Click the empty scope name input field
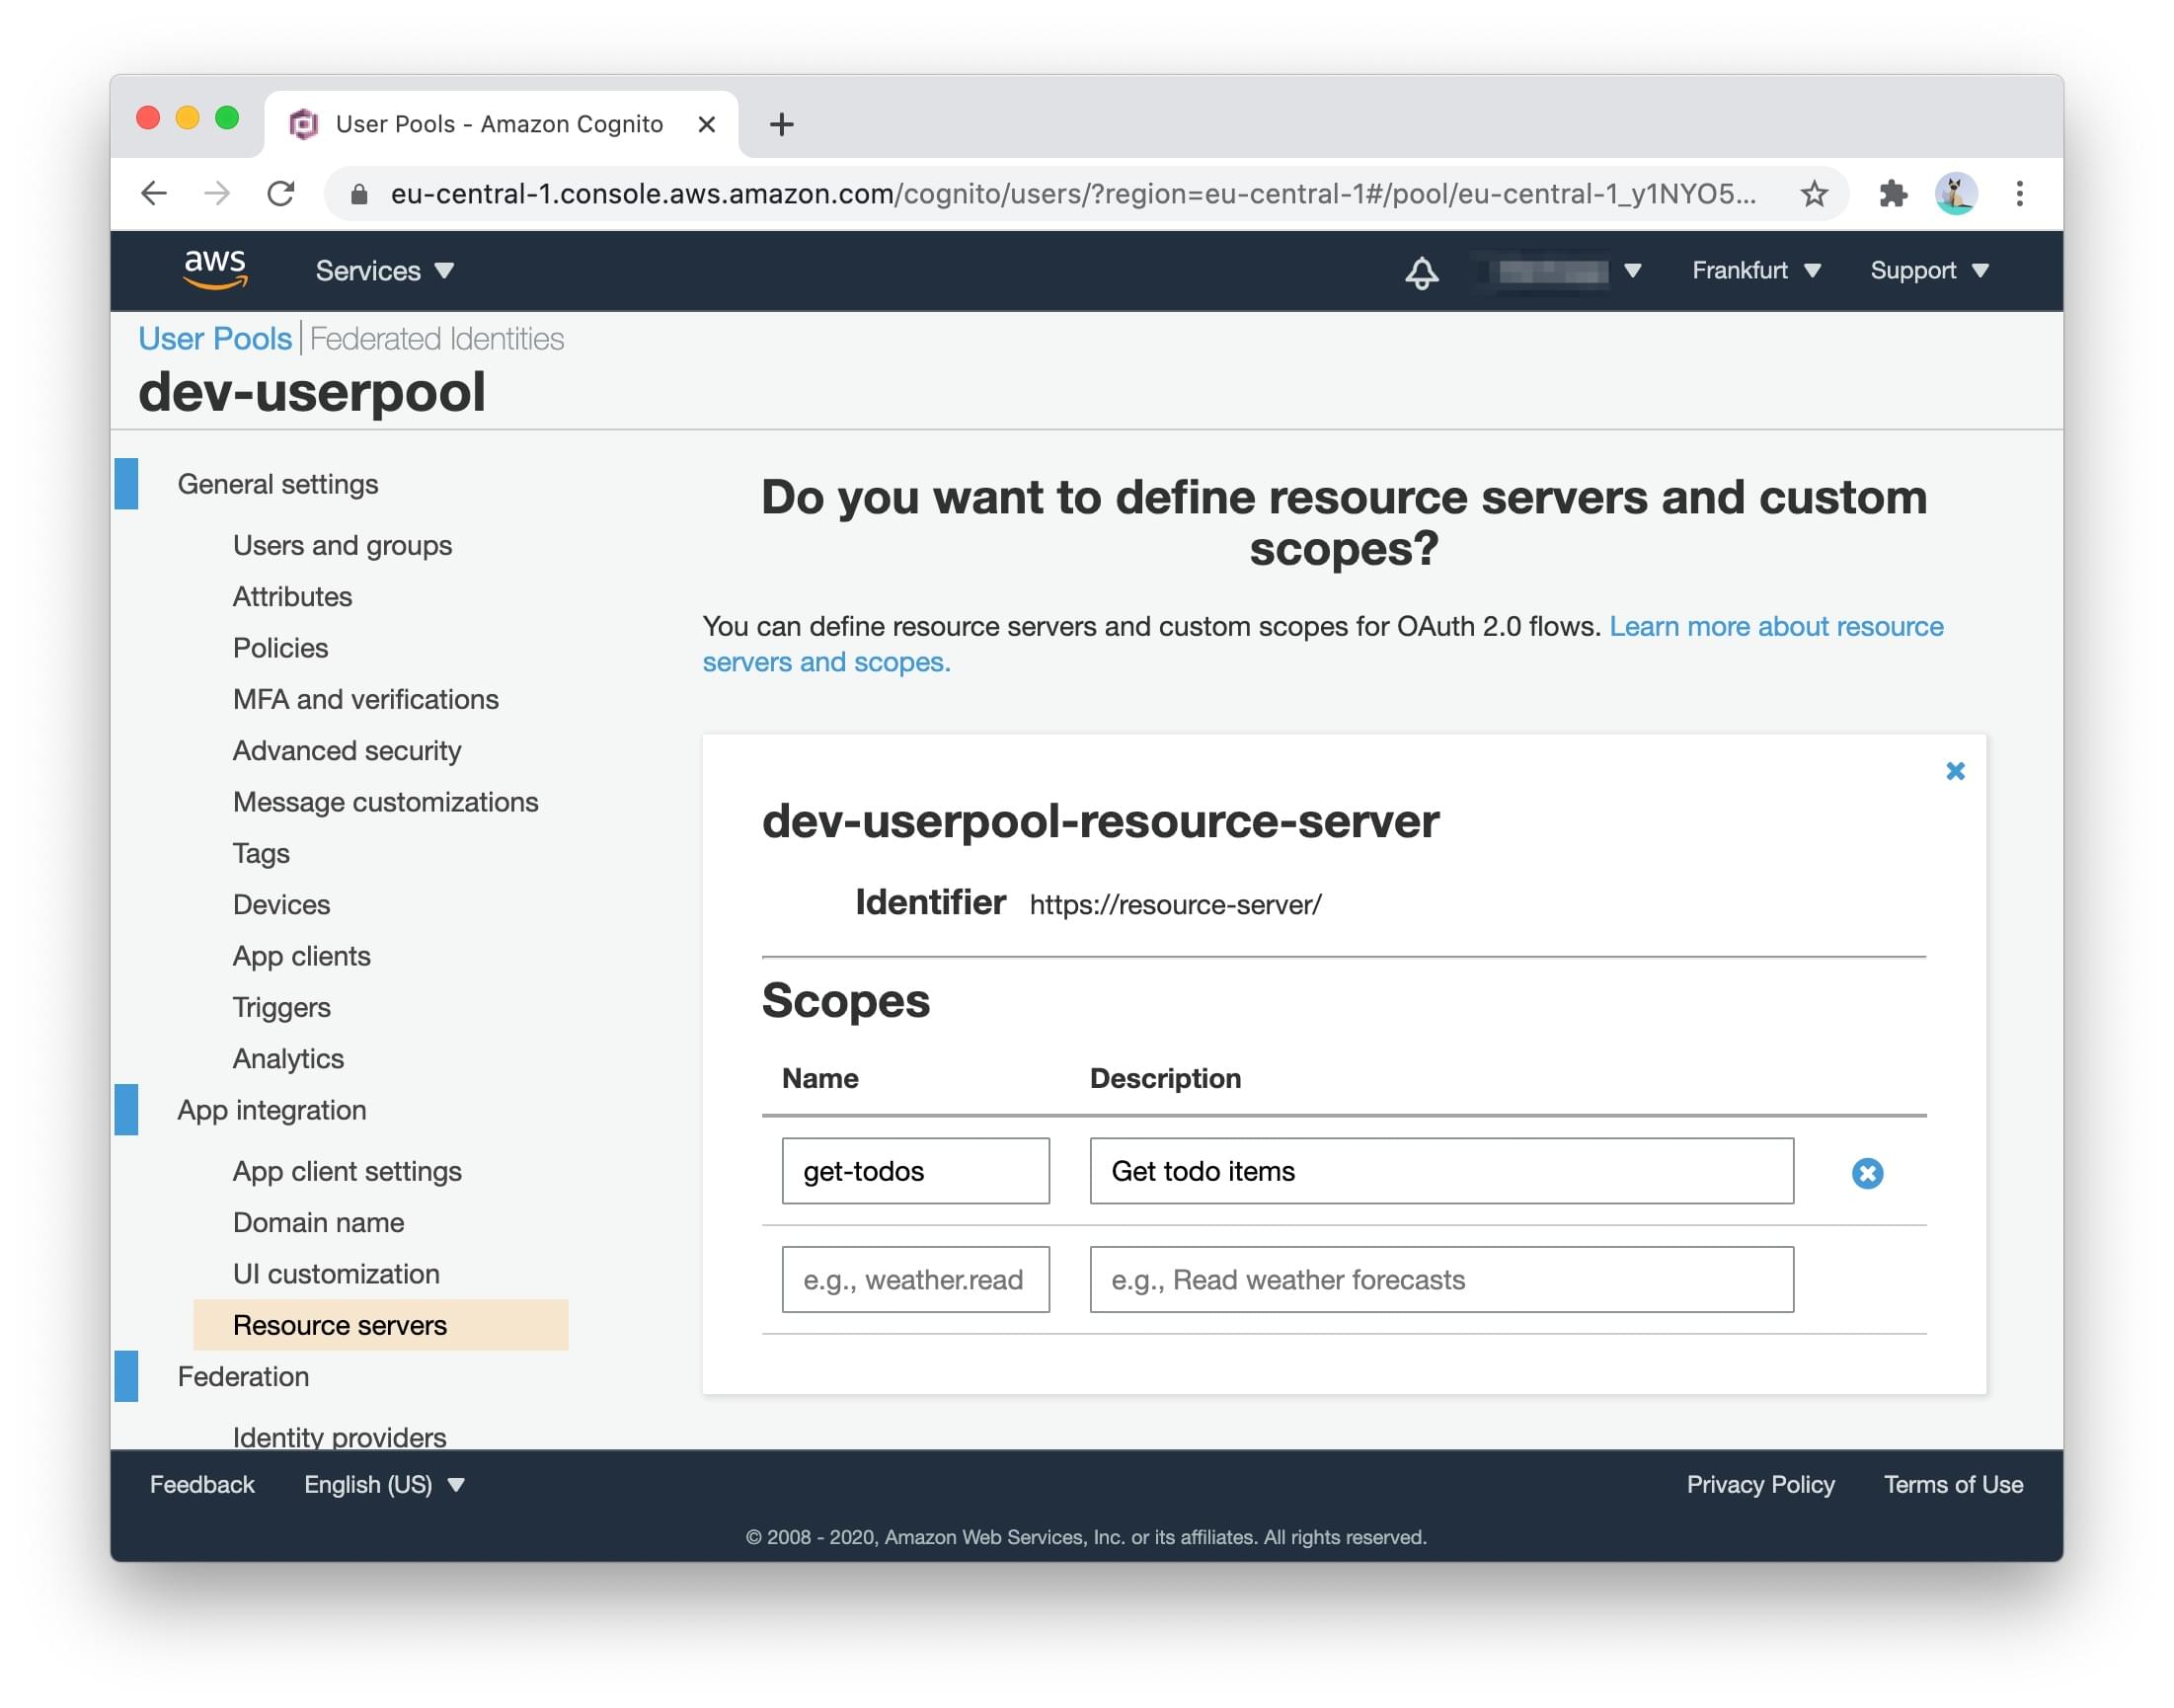2174x1708 pixels. (x=915, y=1279)
